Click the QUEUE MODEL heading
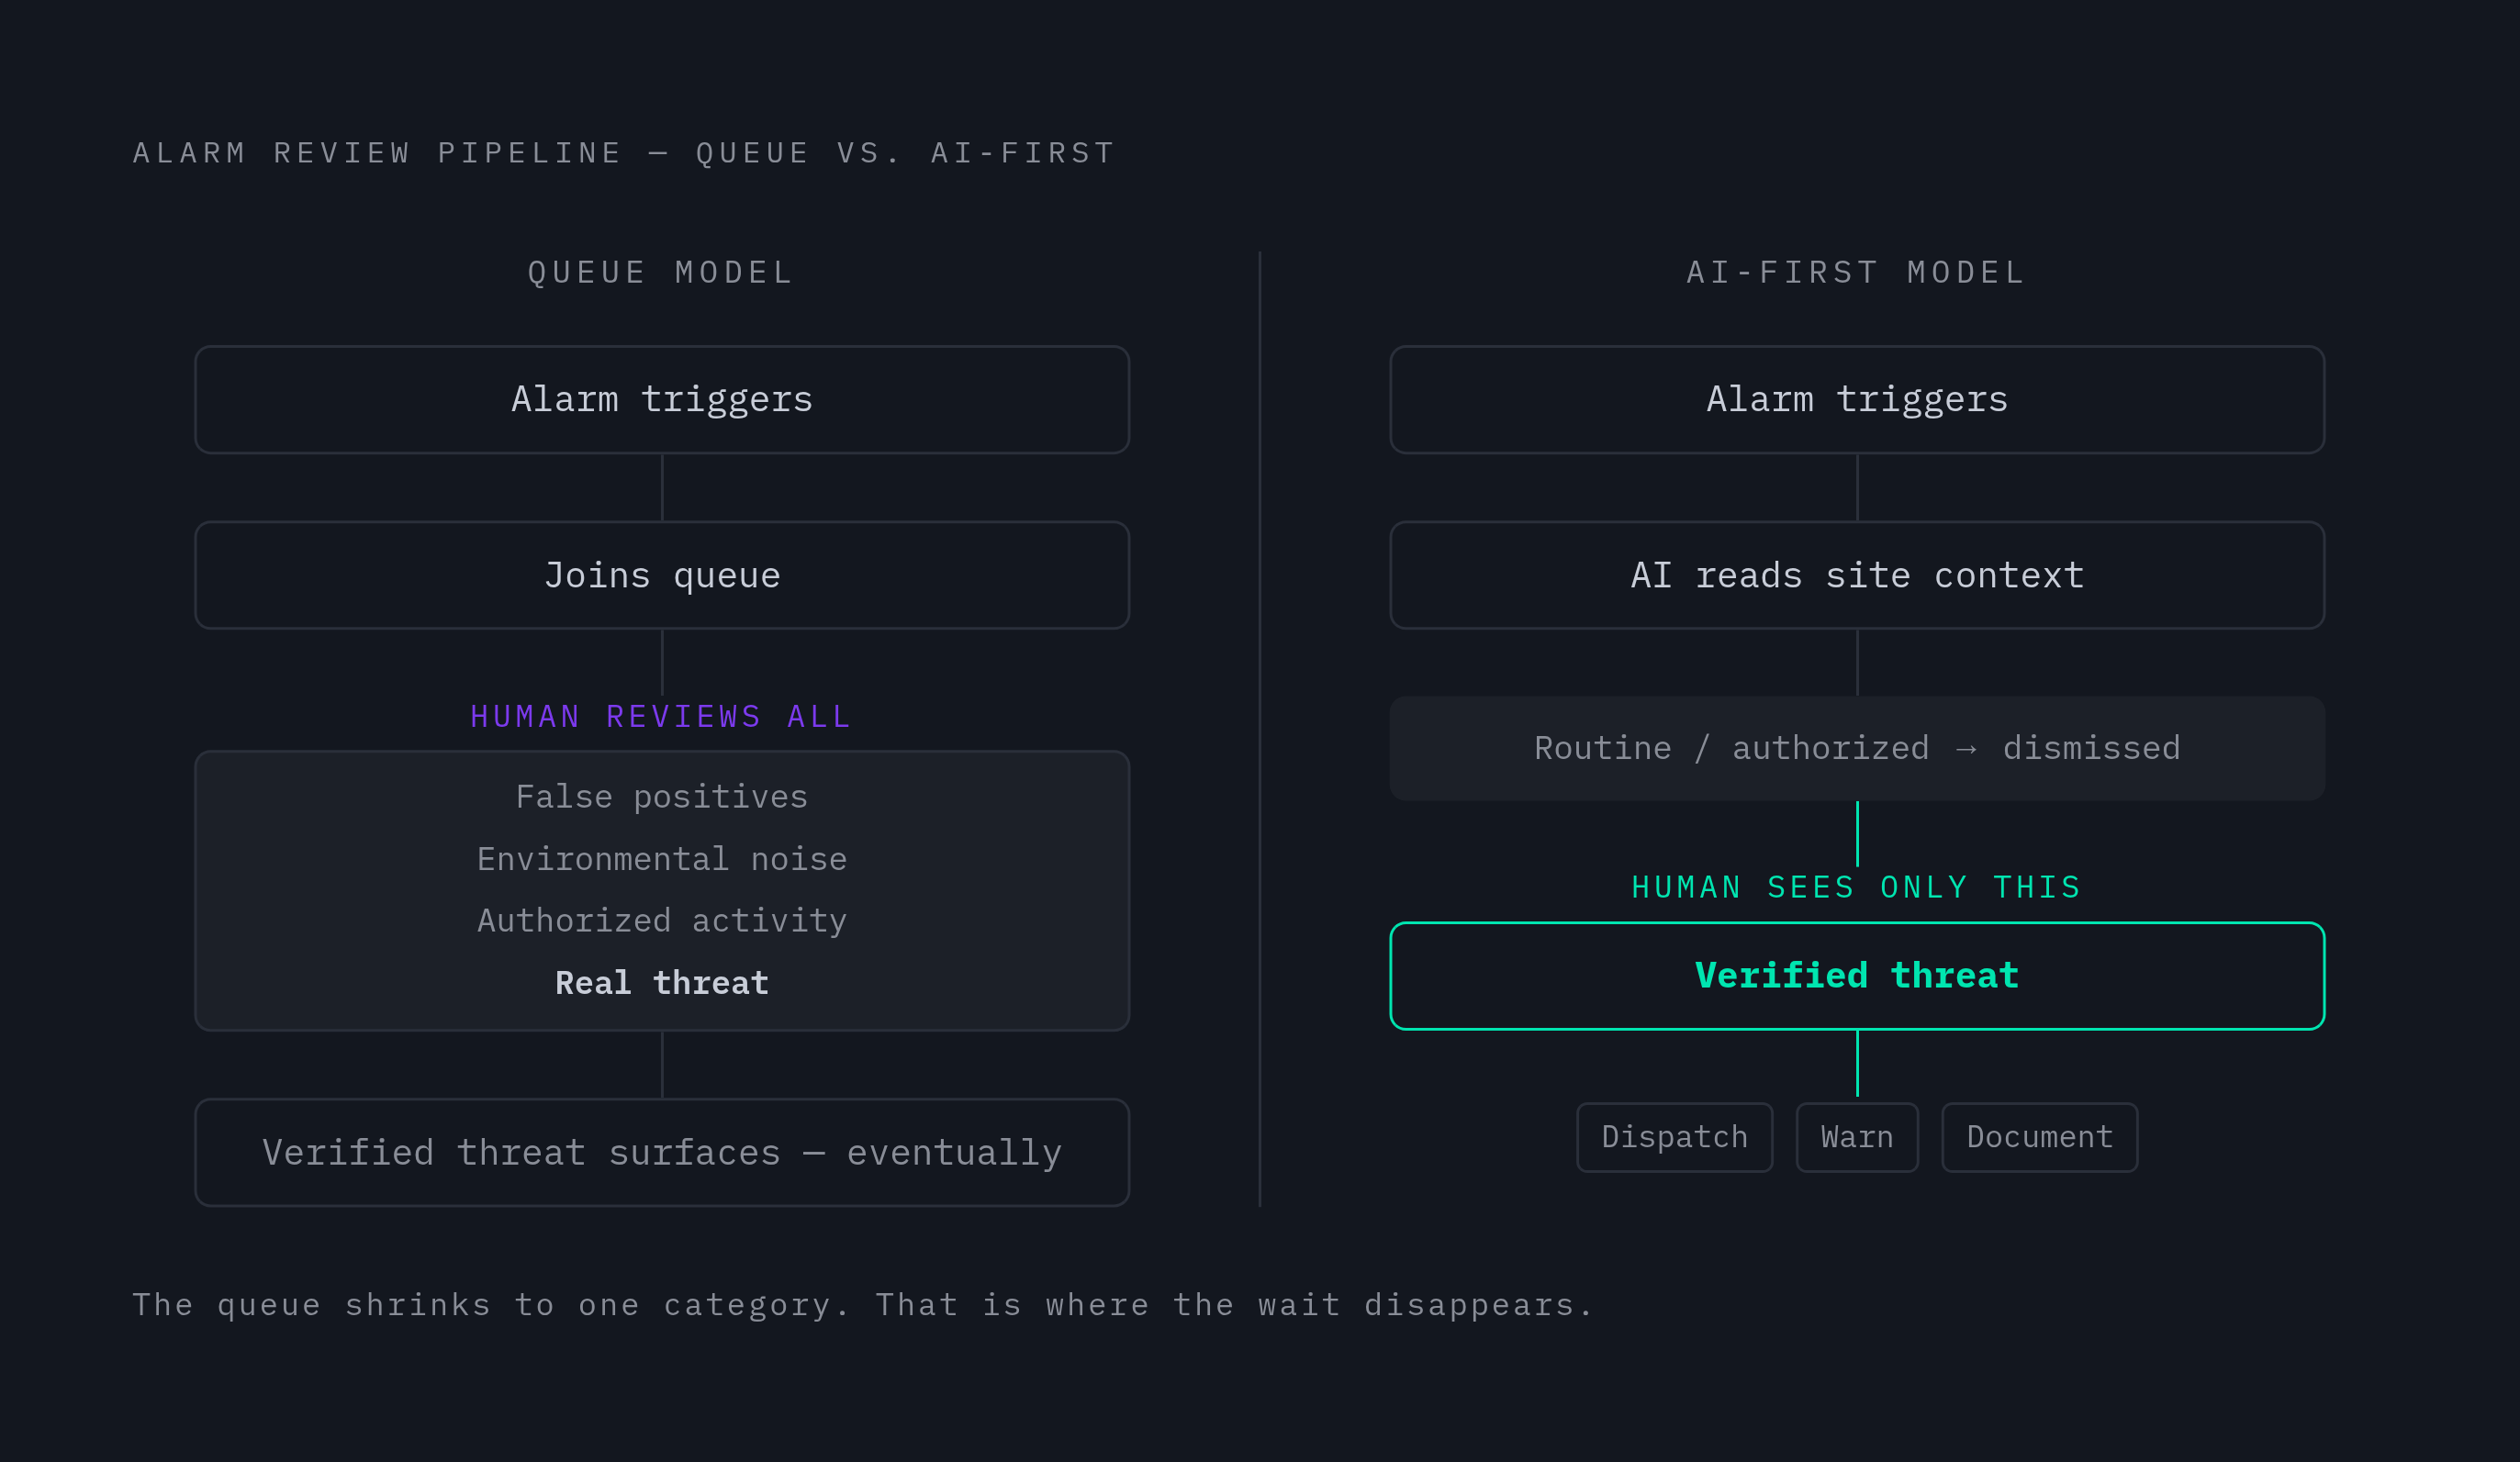The image size is (2520, 1462). tap(661, 272)
